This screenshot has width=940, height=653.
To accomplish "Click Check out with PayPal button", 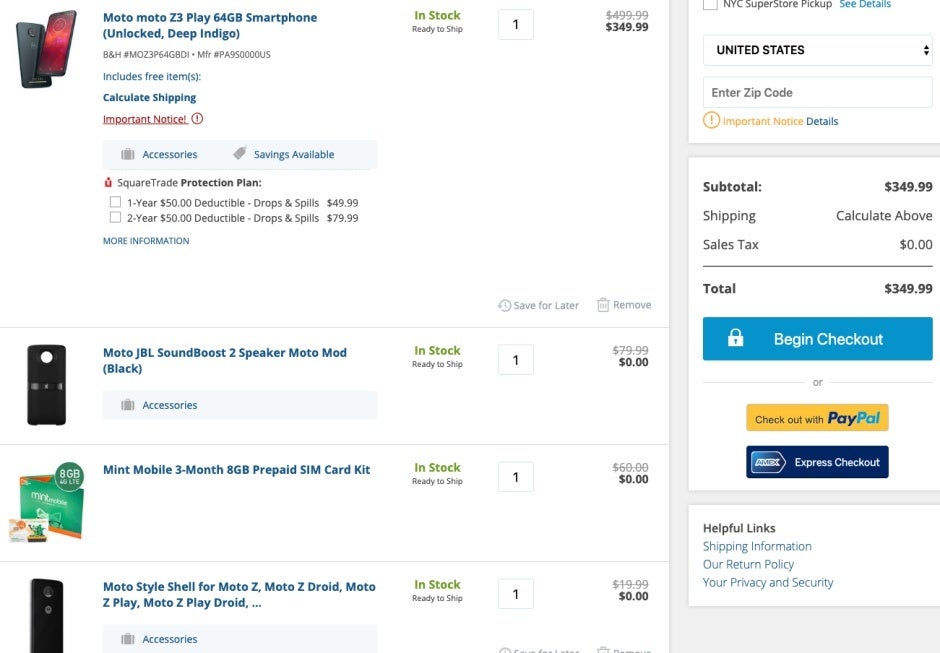I will click(x=817, y=418).
